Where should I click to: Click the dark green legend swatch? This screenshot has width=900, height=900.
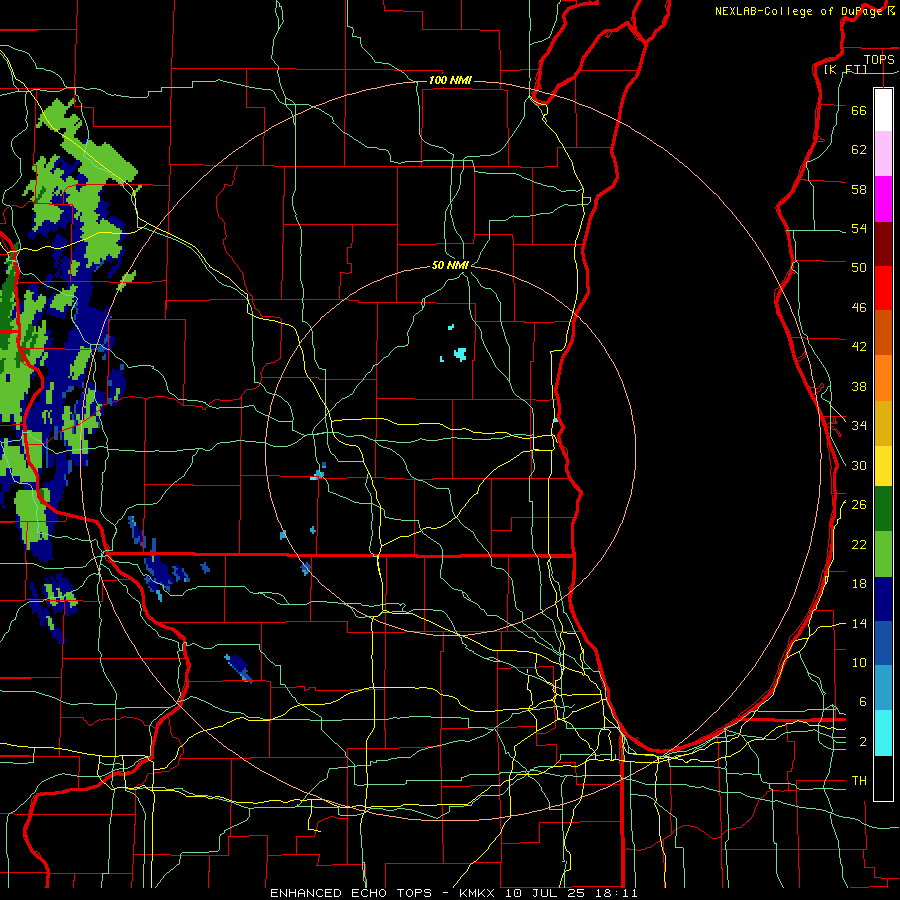coord(883,509)
